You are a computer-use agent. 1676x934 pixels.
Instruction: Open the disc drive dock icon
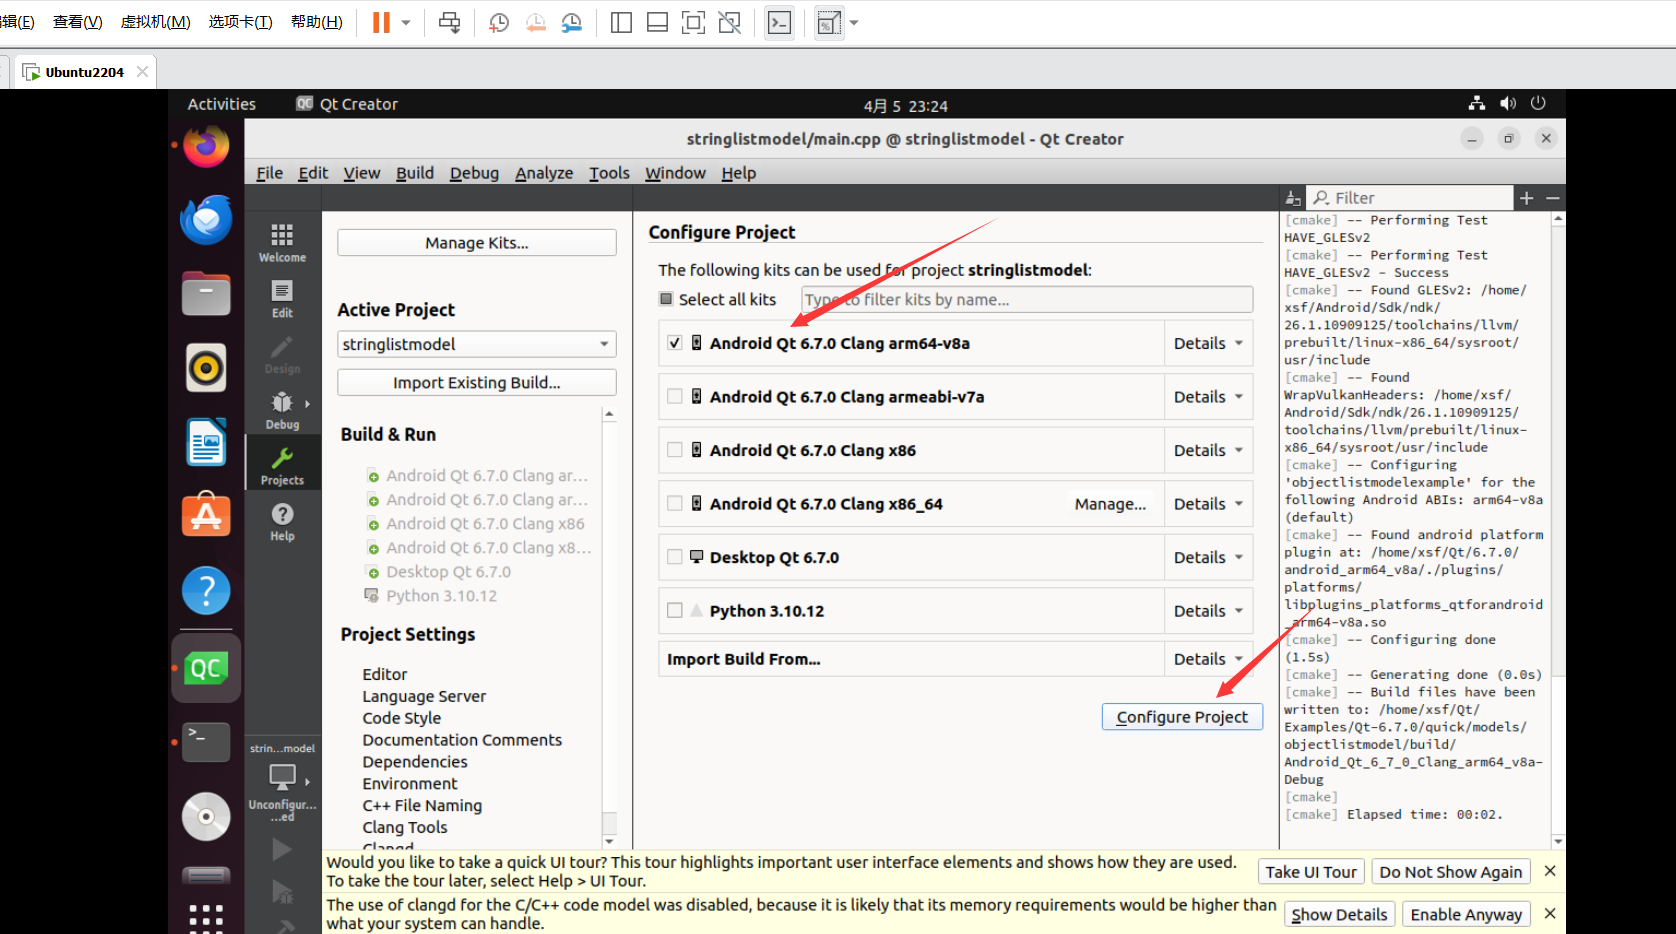click(206, 817)
